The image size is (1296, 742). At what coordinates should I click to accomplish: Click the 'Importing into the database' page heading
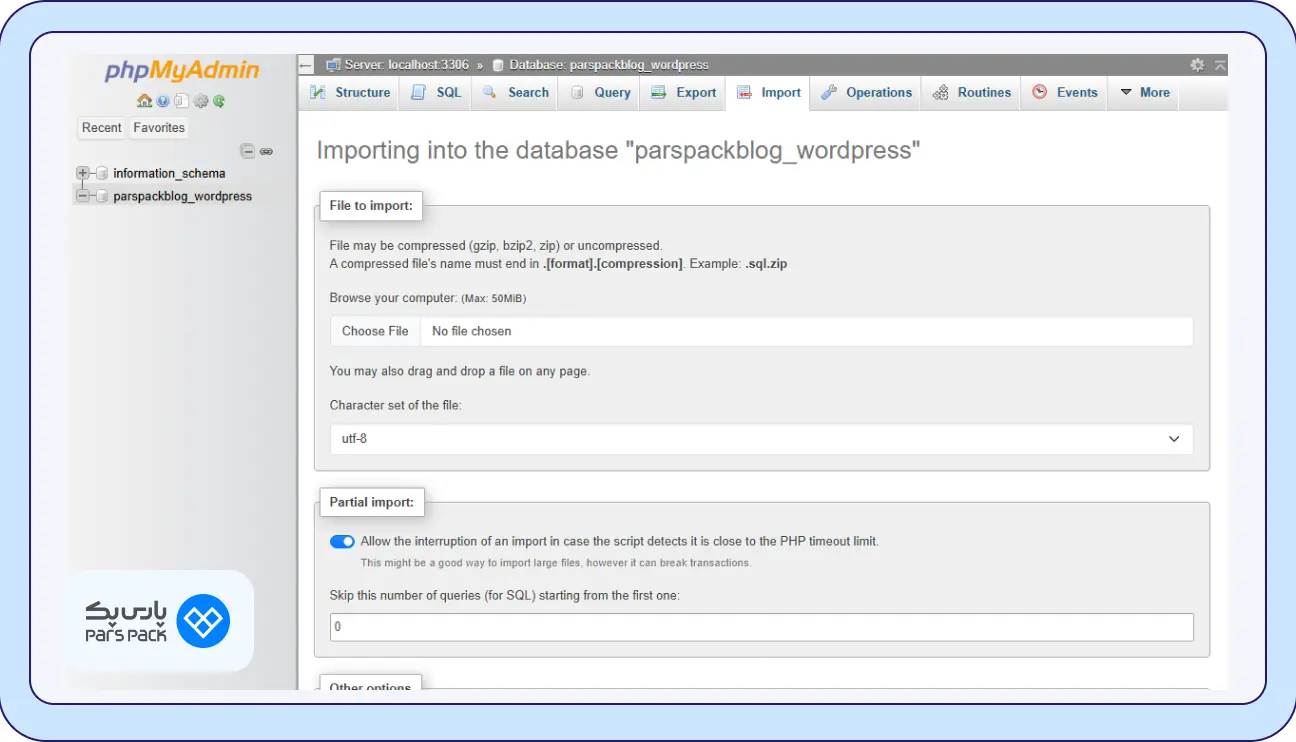tap(618, 151)
